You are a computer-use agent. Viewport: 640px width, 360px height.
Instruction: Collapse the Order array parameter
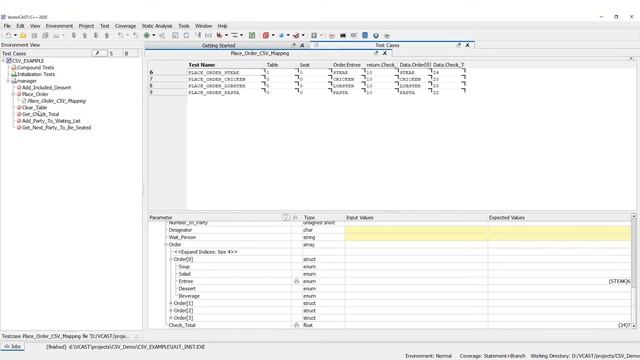166,244
